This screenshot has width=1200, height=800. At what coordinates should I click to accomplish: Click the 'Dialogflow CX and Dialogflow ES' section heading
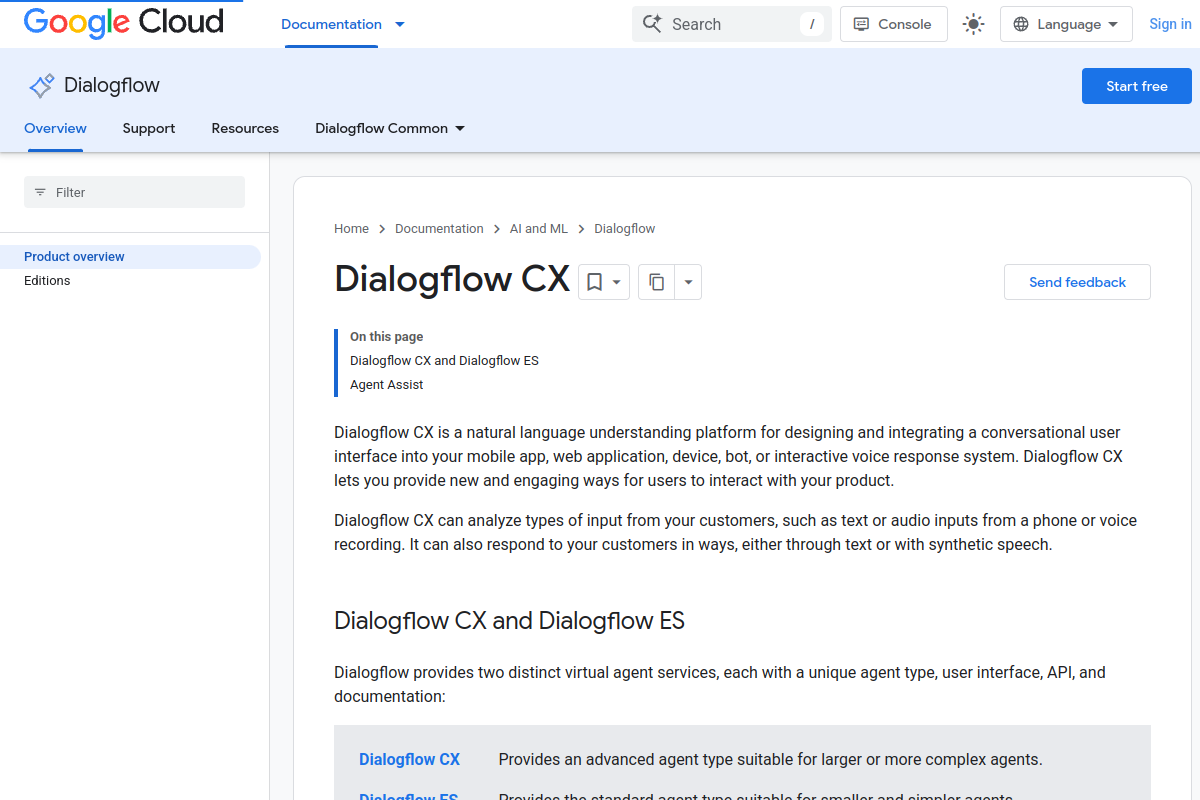(x=509, y=621)
